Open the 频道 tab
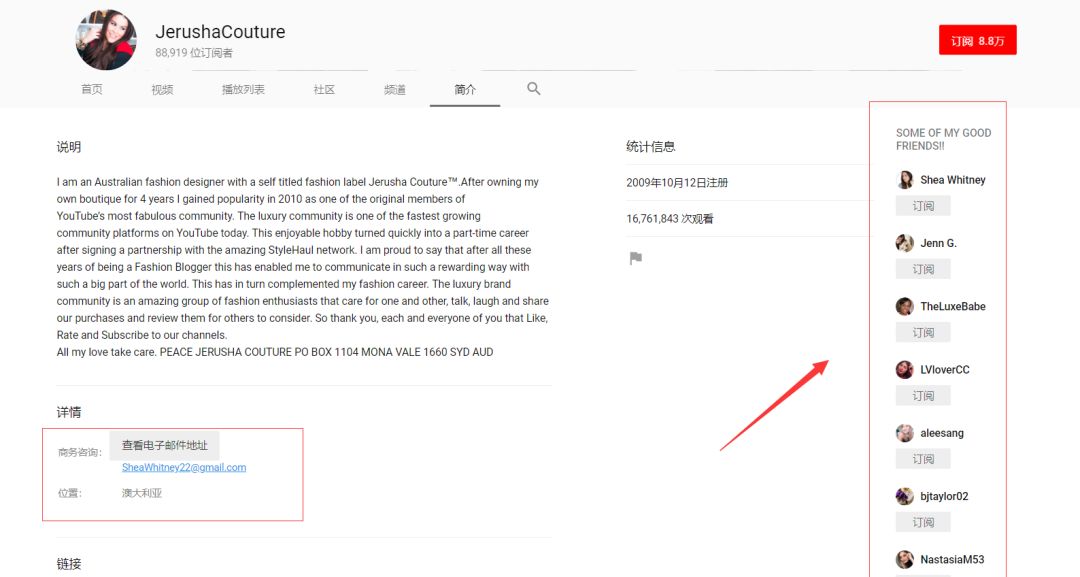 (395, 90)
